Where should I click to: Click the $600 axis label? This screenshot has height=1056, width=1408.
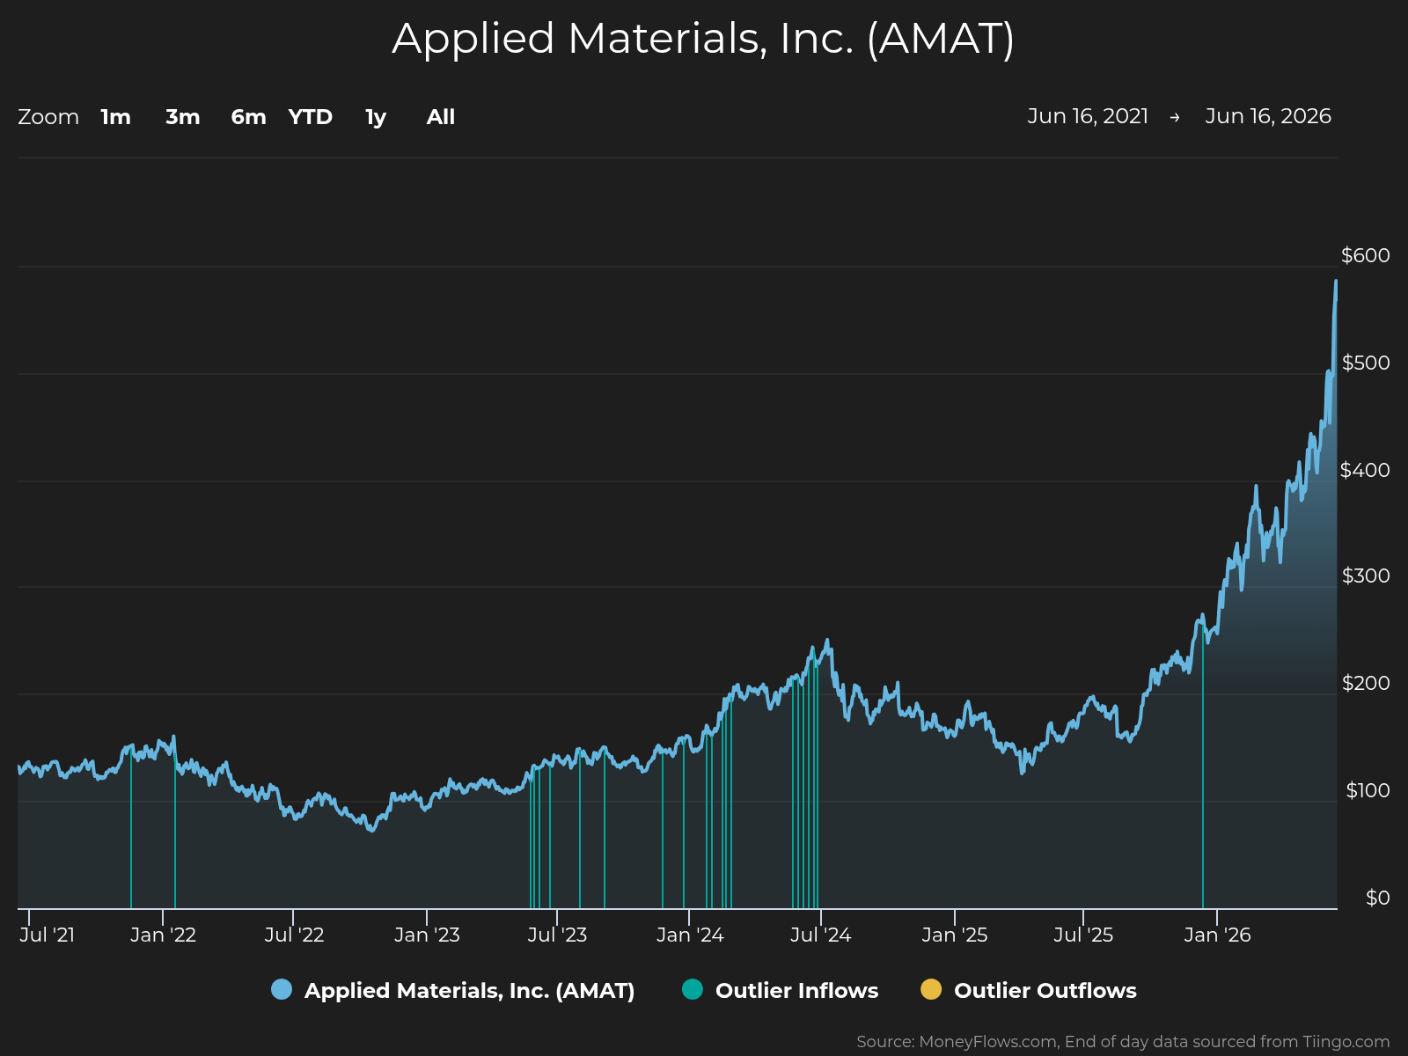pos(1365,255)
